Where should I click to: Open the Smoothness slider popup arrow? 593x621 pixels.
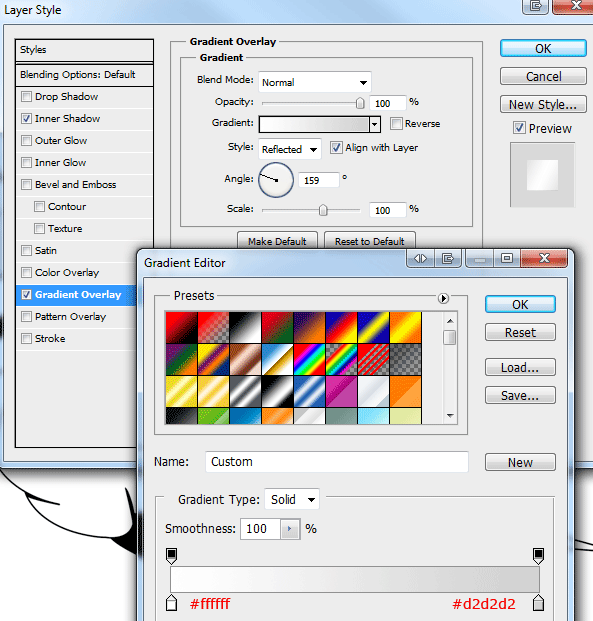point(290,529)
